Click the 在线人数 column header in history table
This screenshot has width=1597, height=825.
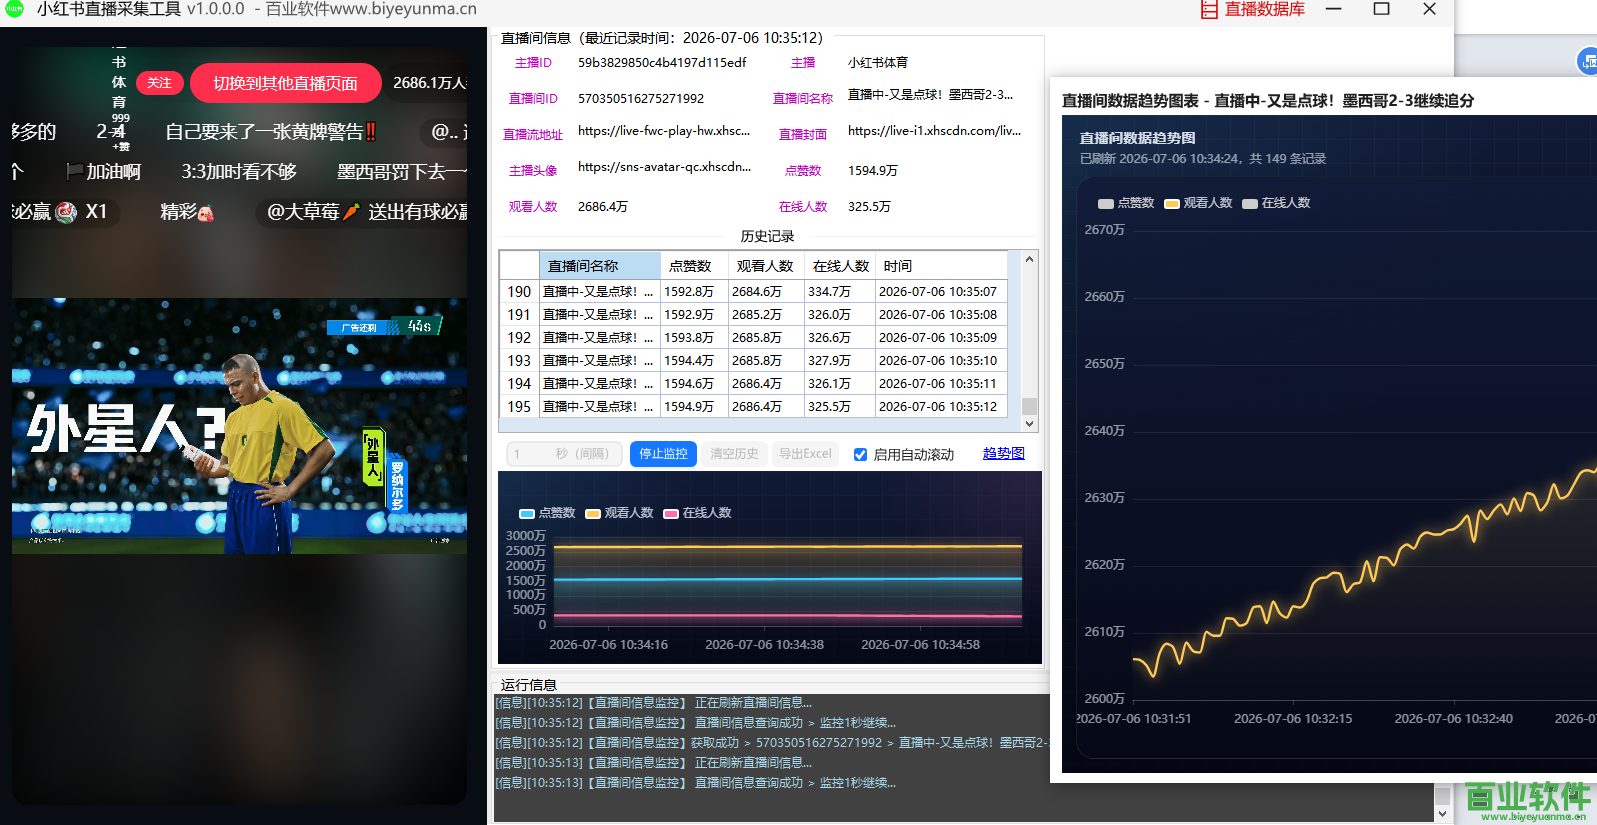pyautogui.click(x=841, y=266)
